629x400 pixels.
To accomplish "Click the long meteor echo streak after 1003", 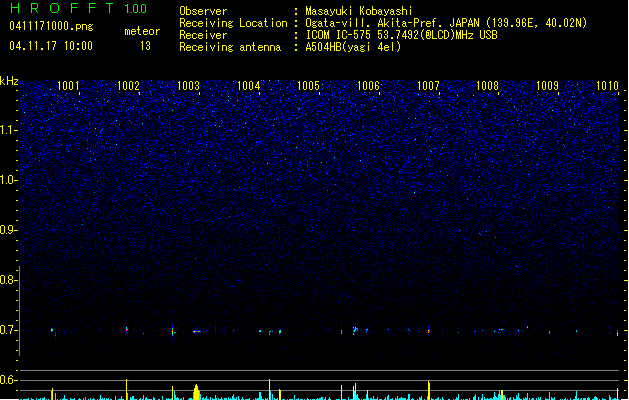I will coord(199,331).
